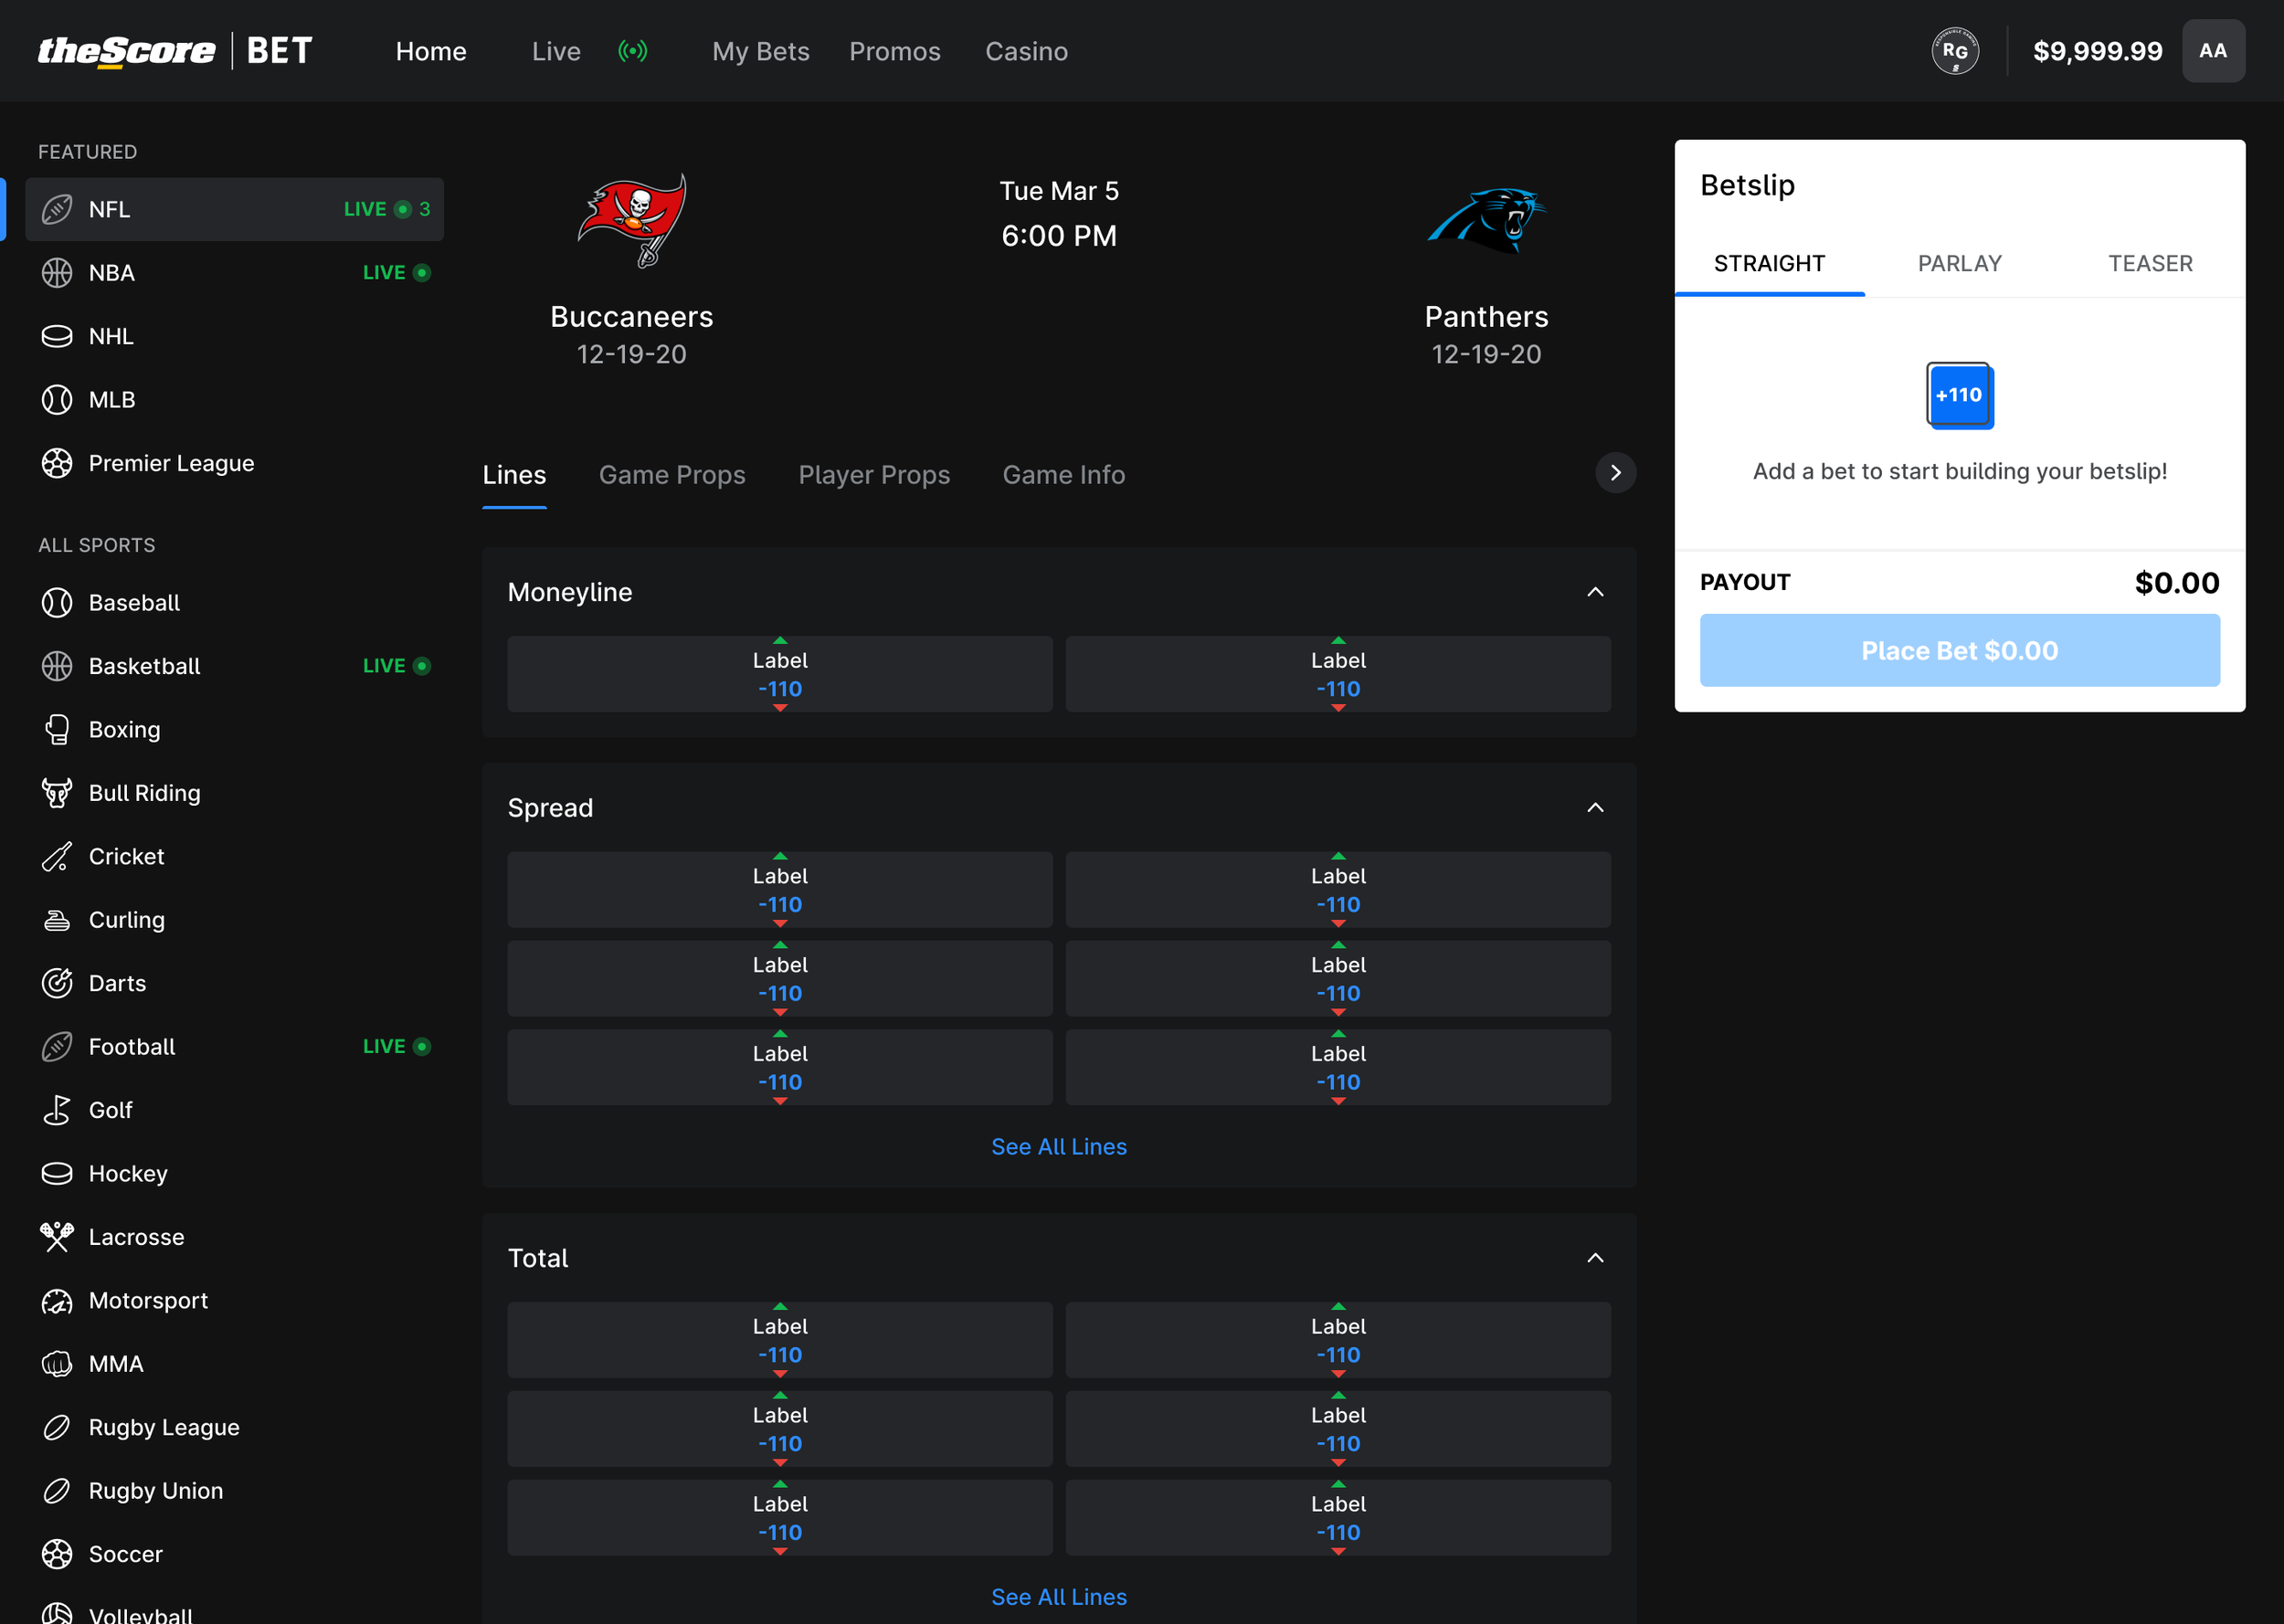This screenshot has height=1624, width=2284.
Task: Select the Lines tab
Action: click(x=515, y=475)
